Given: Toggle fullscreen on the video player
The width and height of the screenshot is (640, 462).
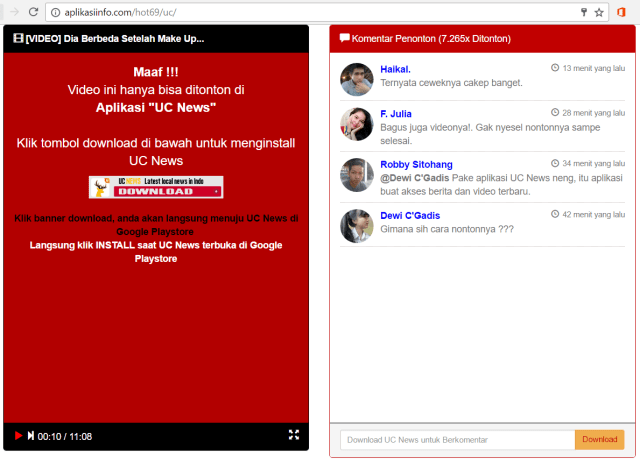Looking at the screenshot, I should 294,435.
